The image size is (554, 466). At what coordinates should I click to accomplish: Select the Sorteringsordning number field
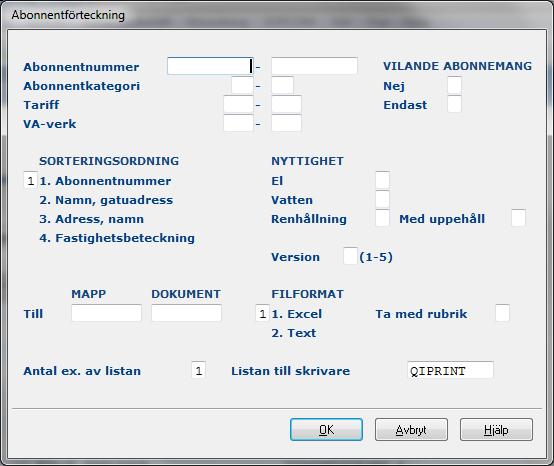(x=30, y=180)
